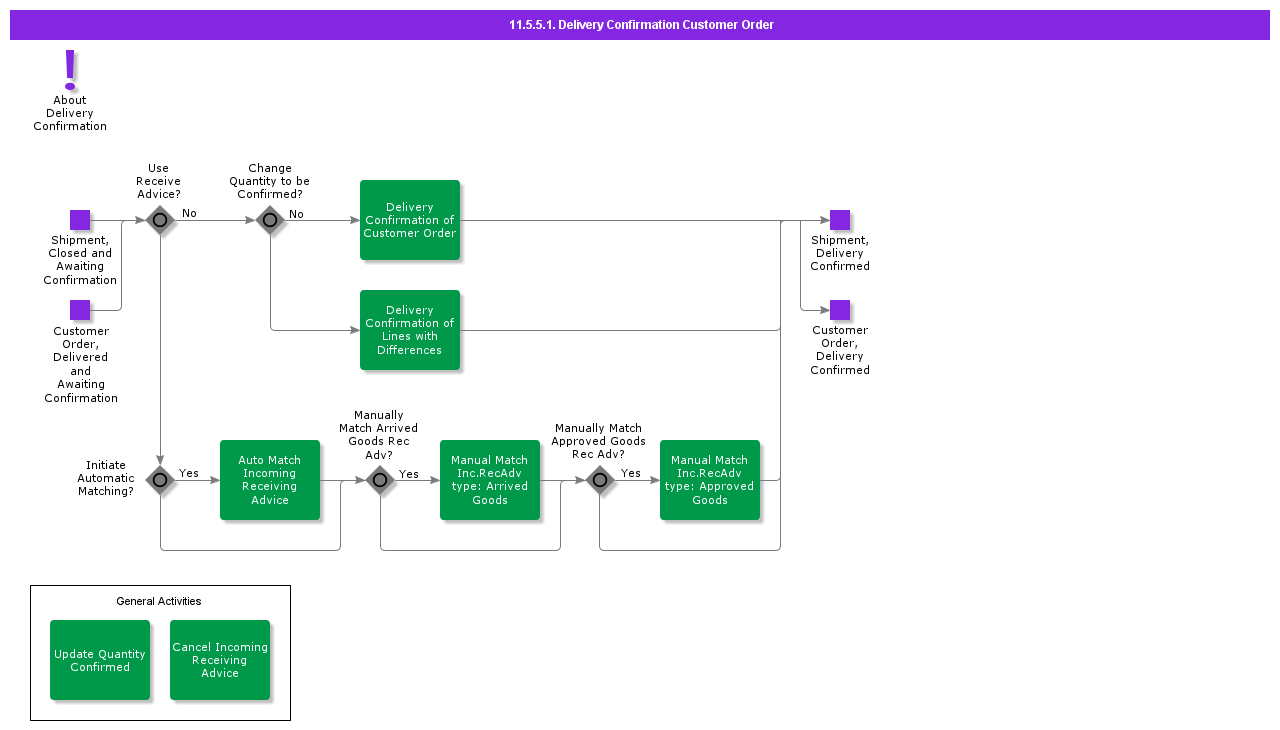Viewport: 1280px width, 730px height.
Task: Click the purple 'Shipment, Closed and Awaiting Confirmation' event square
Action: click(80, 220)
